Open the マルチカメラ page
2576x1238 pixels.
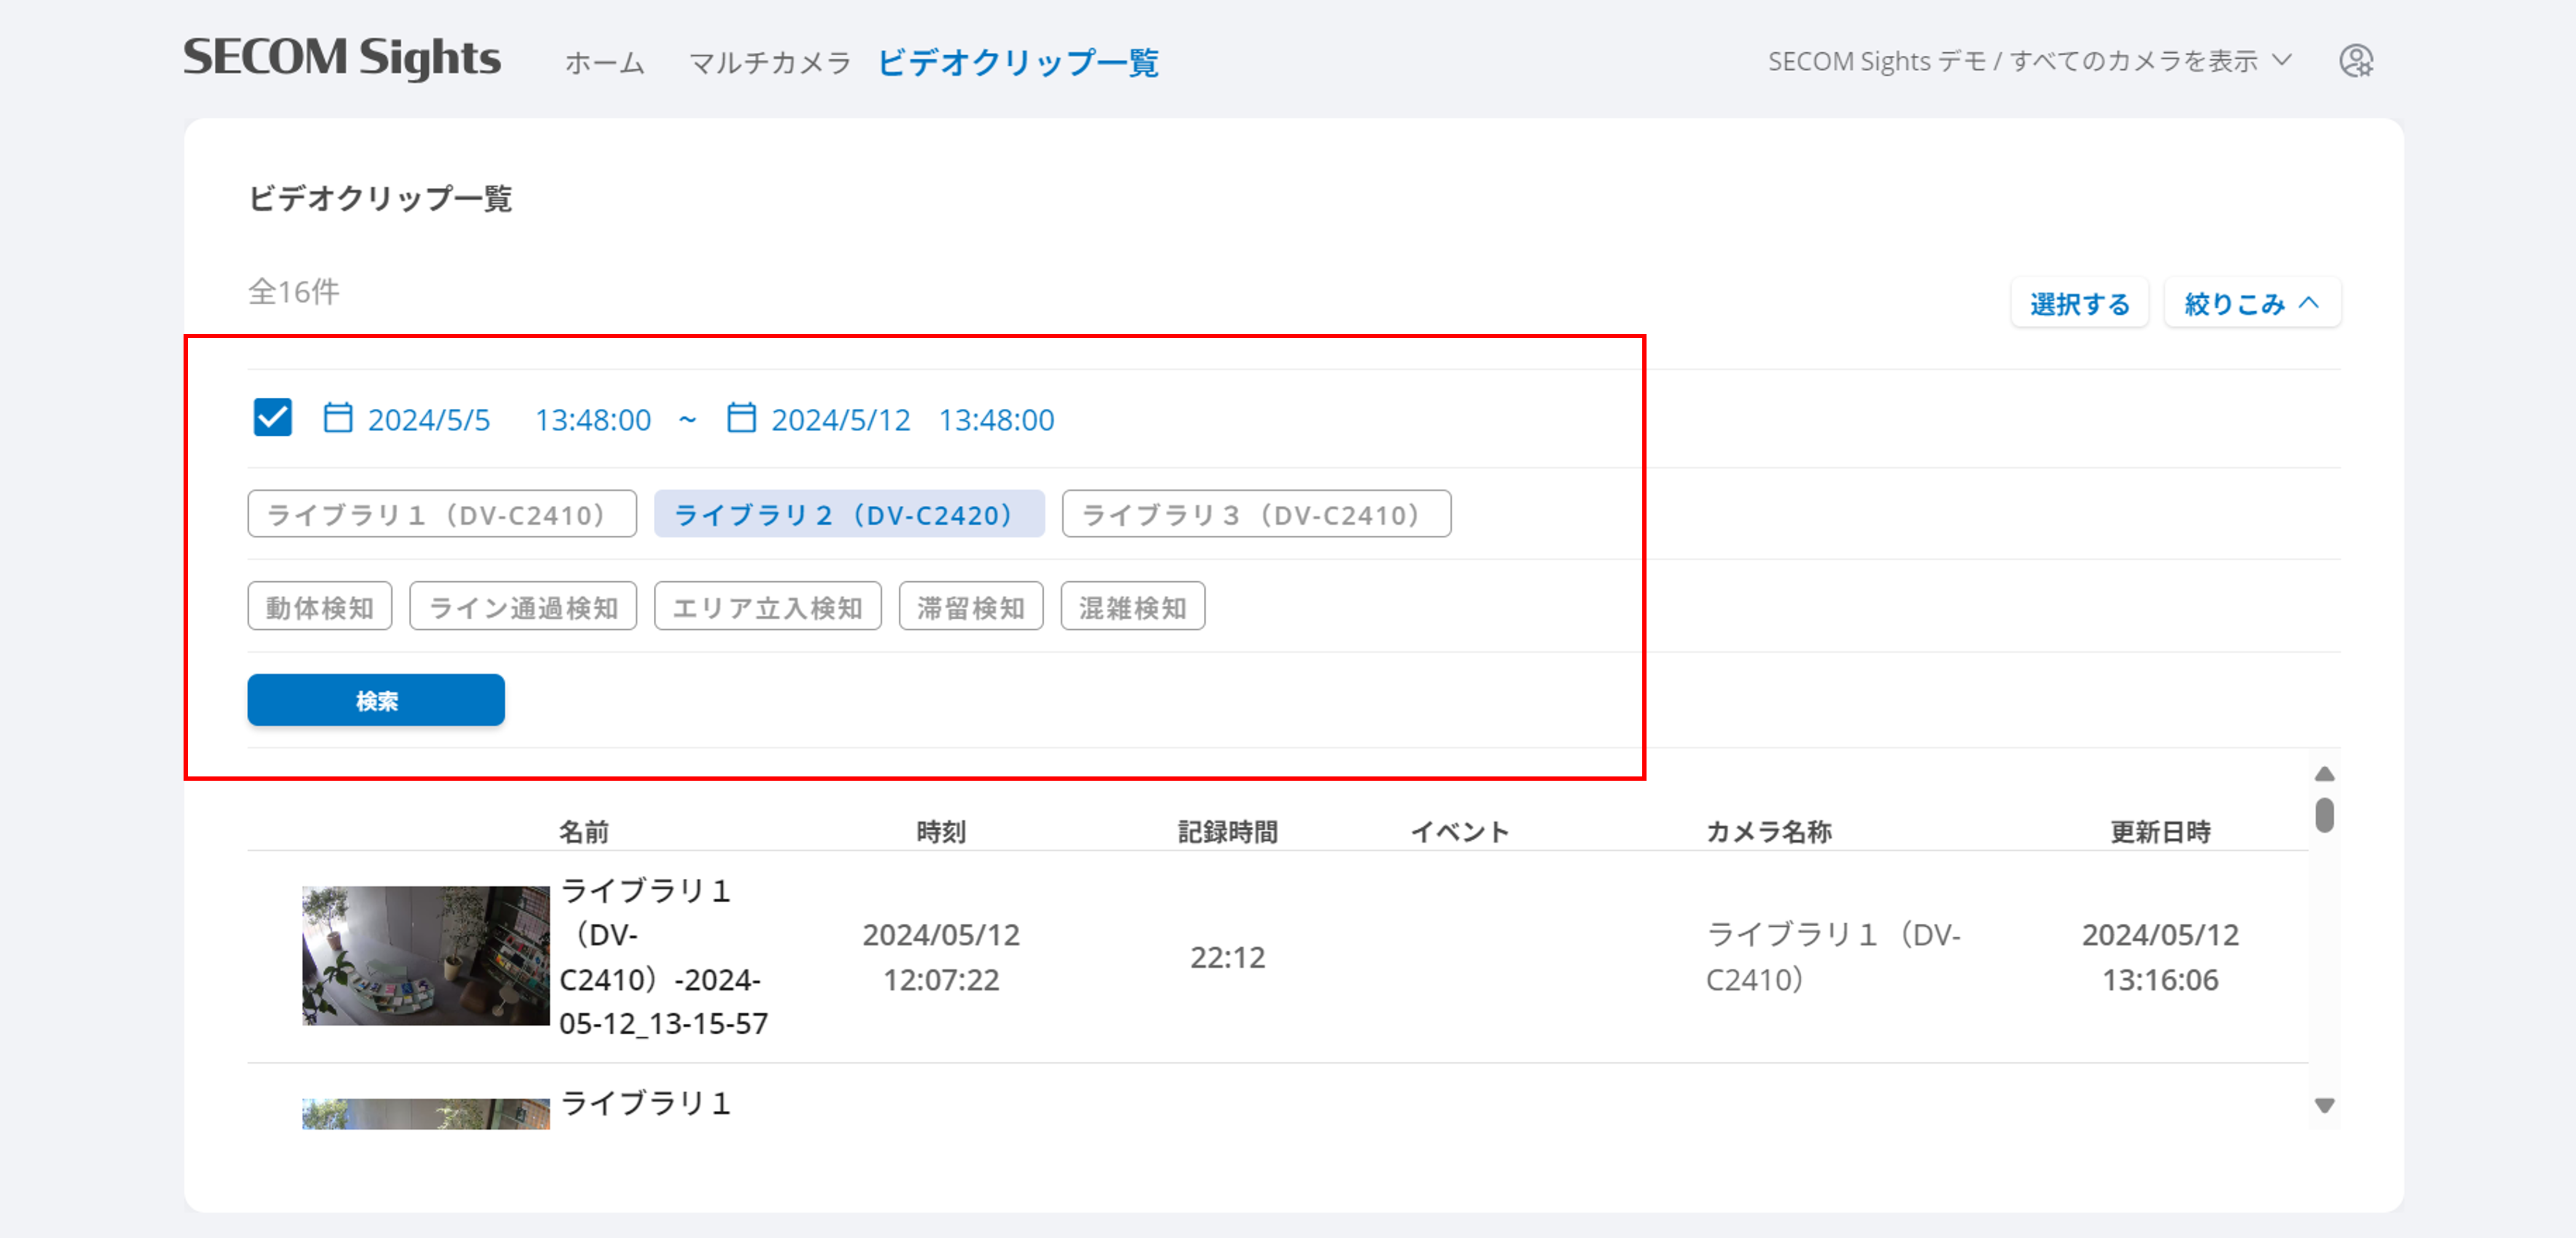pos(769,63)
